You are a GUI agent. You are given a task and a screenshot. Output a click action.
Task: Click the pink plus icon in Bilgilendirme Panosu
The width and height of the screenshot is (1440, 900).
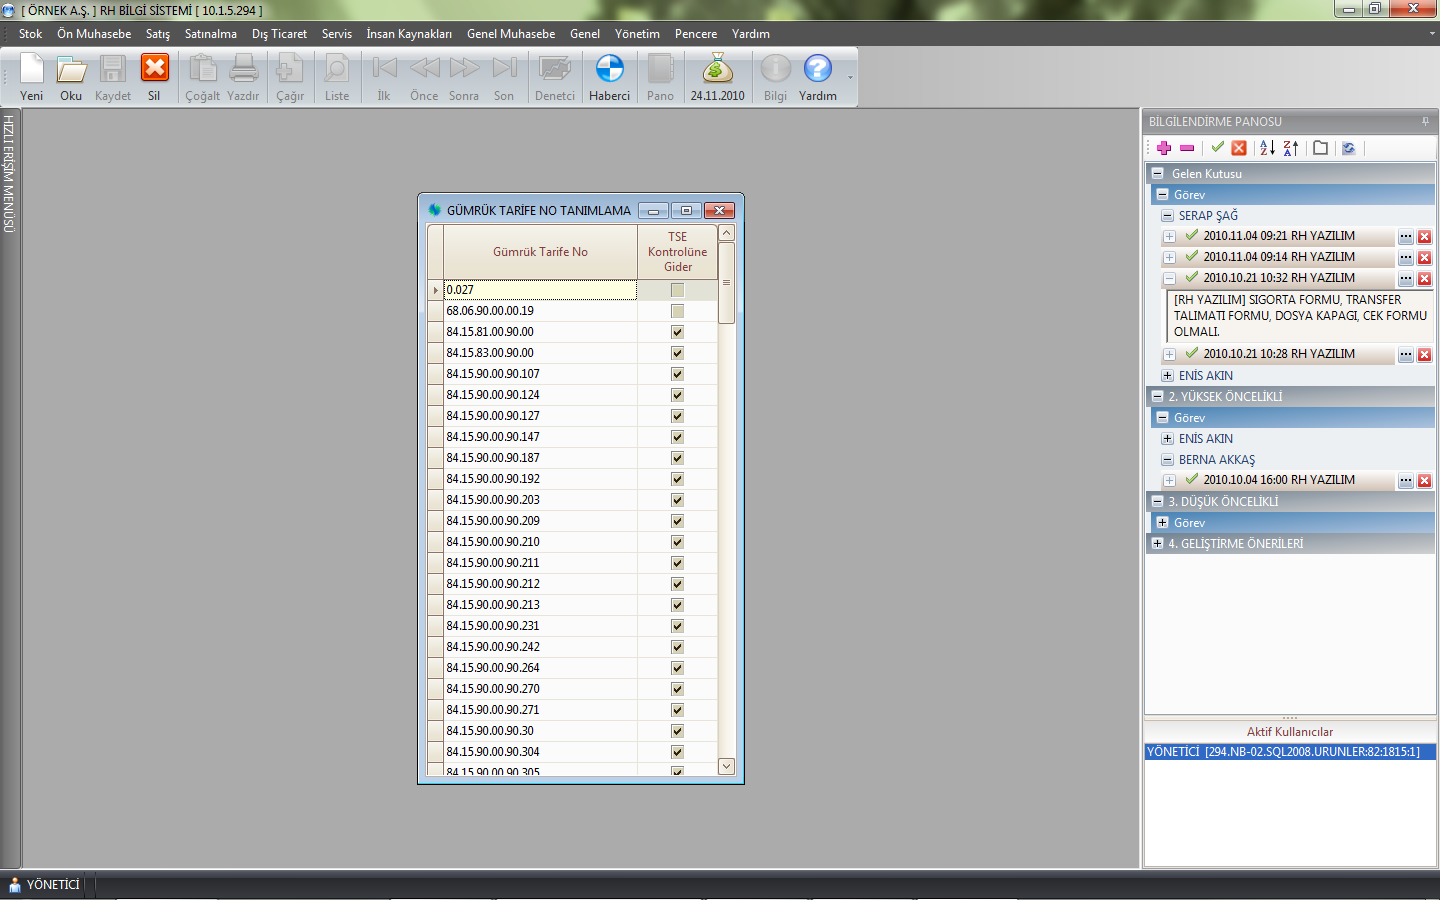click(x=1164, y=148)
